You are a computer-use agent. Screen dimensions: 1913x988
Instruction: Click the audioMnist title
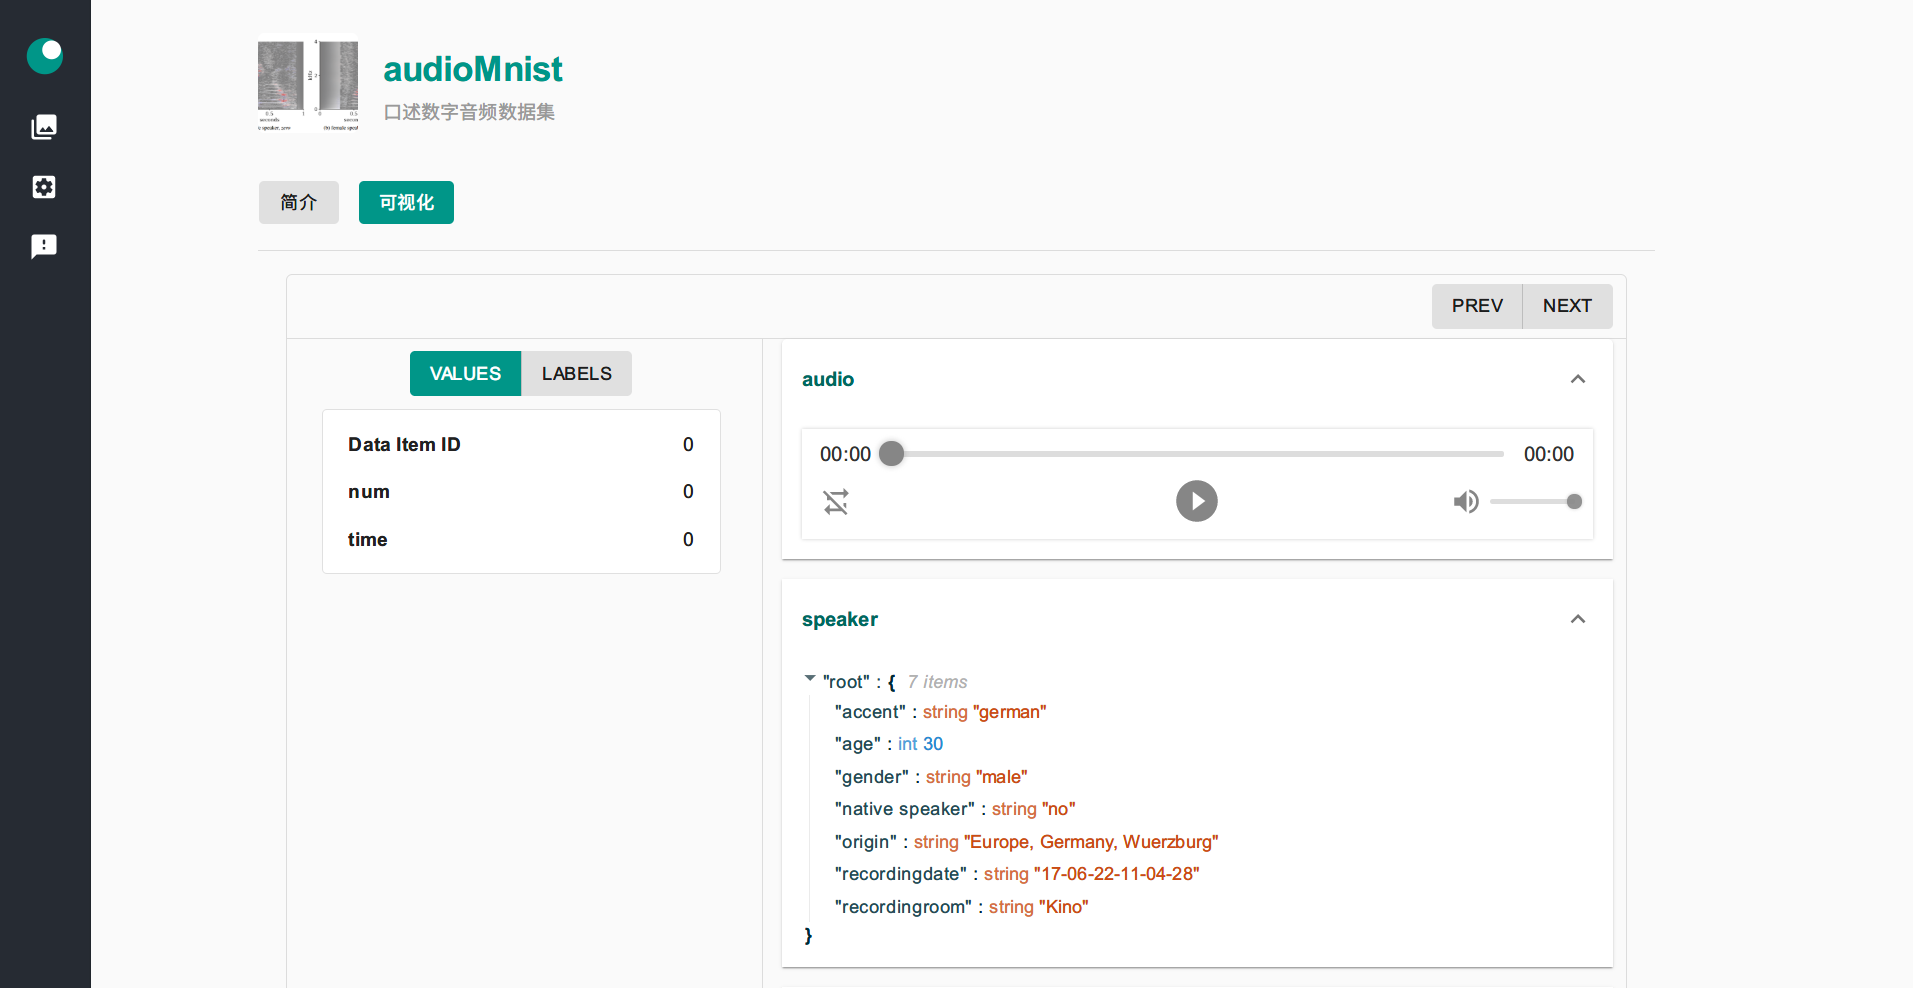coord(473,69)
